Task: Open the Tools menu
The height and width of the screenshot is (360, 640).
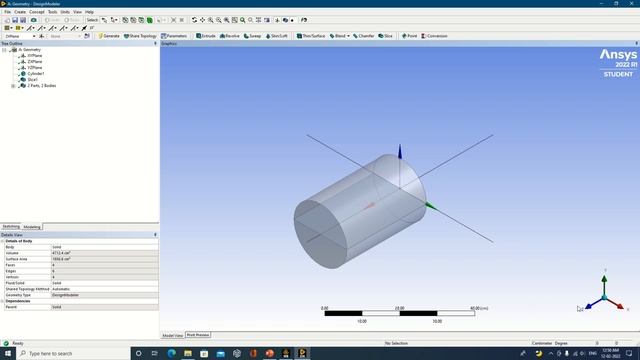Action: pyautogui.click(x=53, y=12)
